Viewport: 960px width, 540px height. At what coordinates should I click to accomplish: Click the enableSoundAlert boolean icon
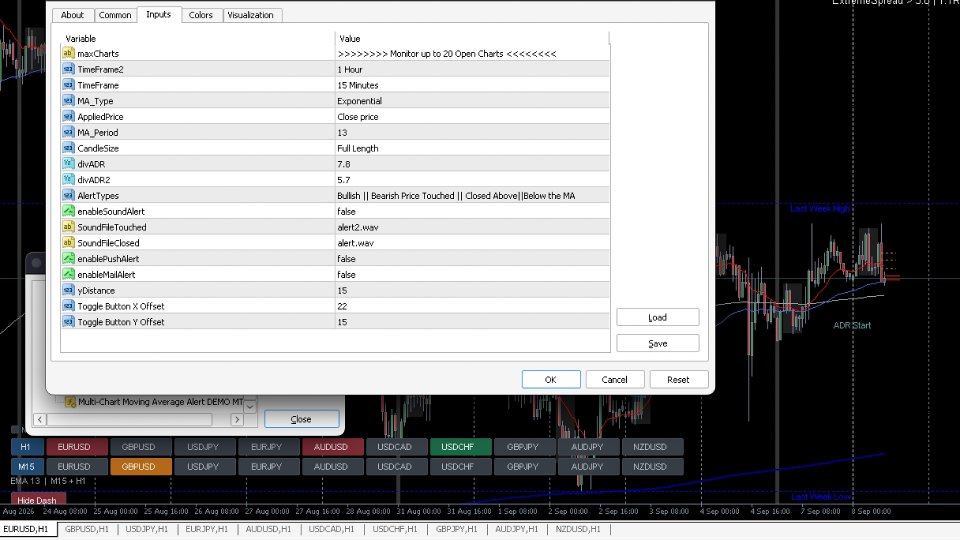point(68,211)
